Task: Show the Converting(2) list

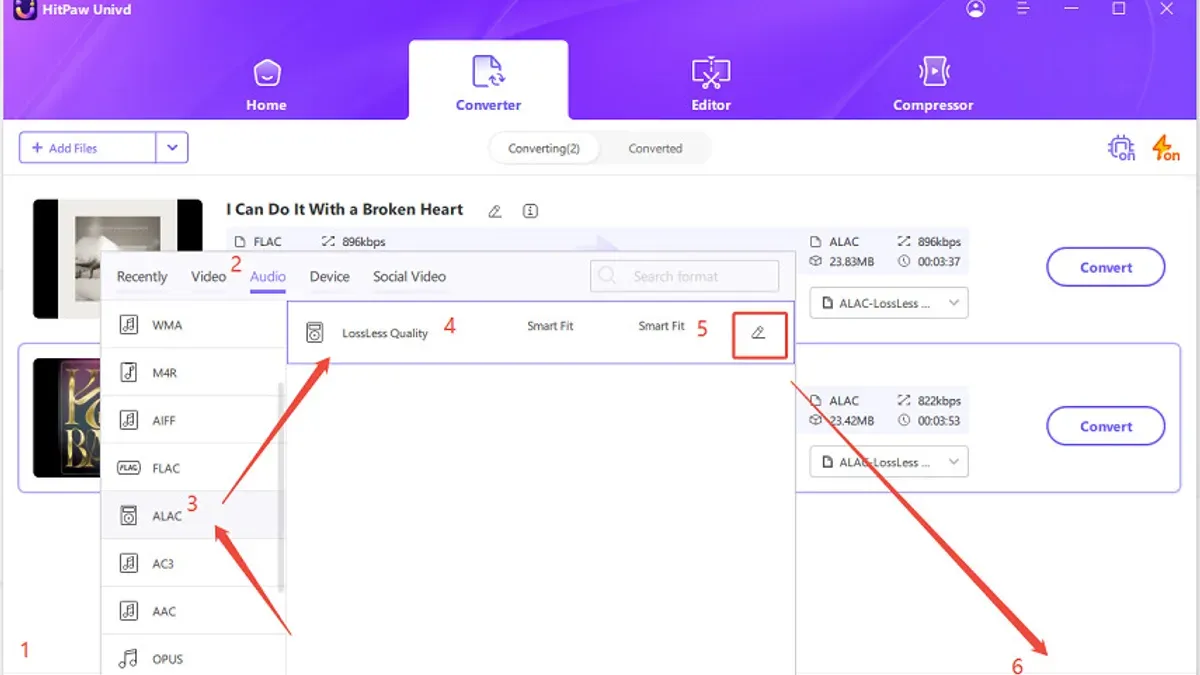Action: pyautogui.click(x=544, y=148)
